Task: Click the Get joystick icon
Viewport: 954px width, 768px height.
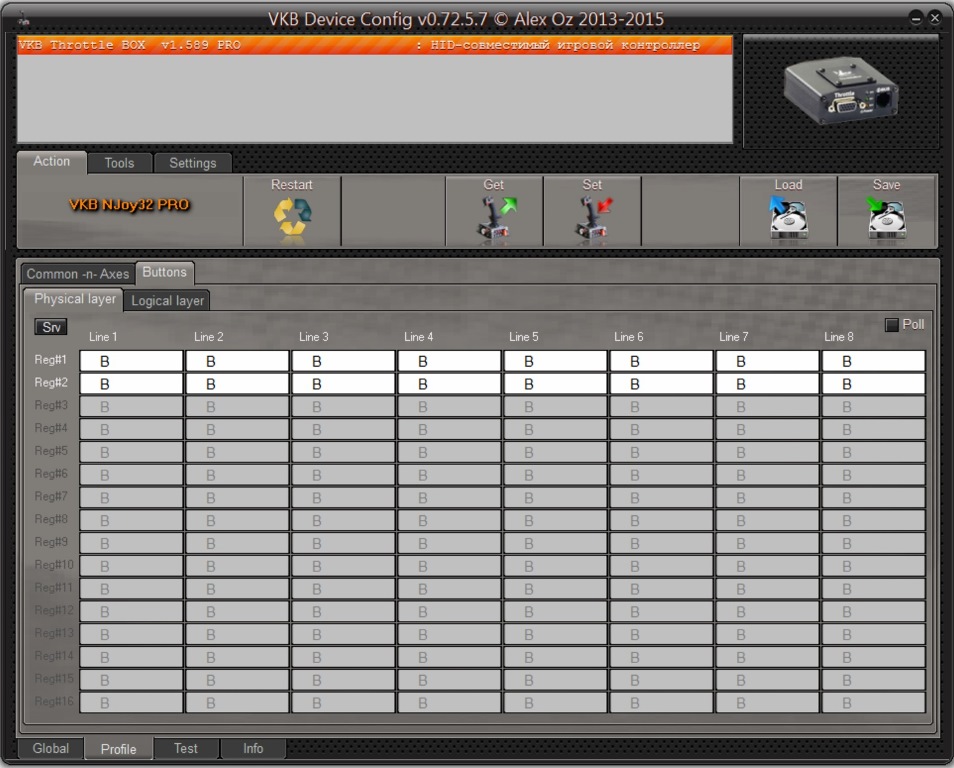Action: coord(496,217)
